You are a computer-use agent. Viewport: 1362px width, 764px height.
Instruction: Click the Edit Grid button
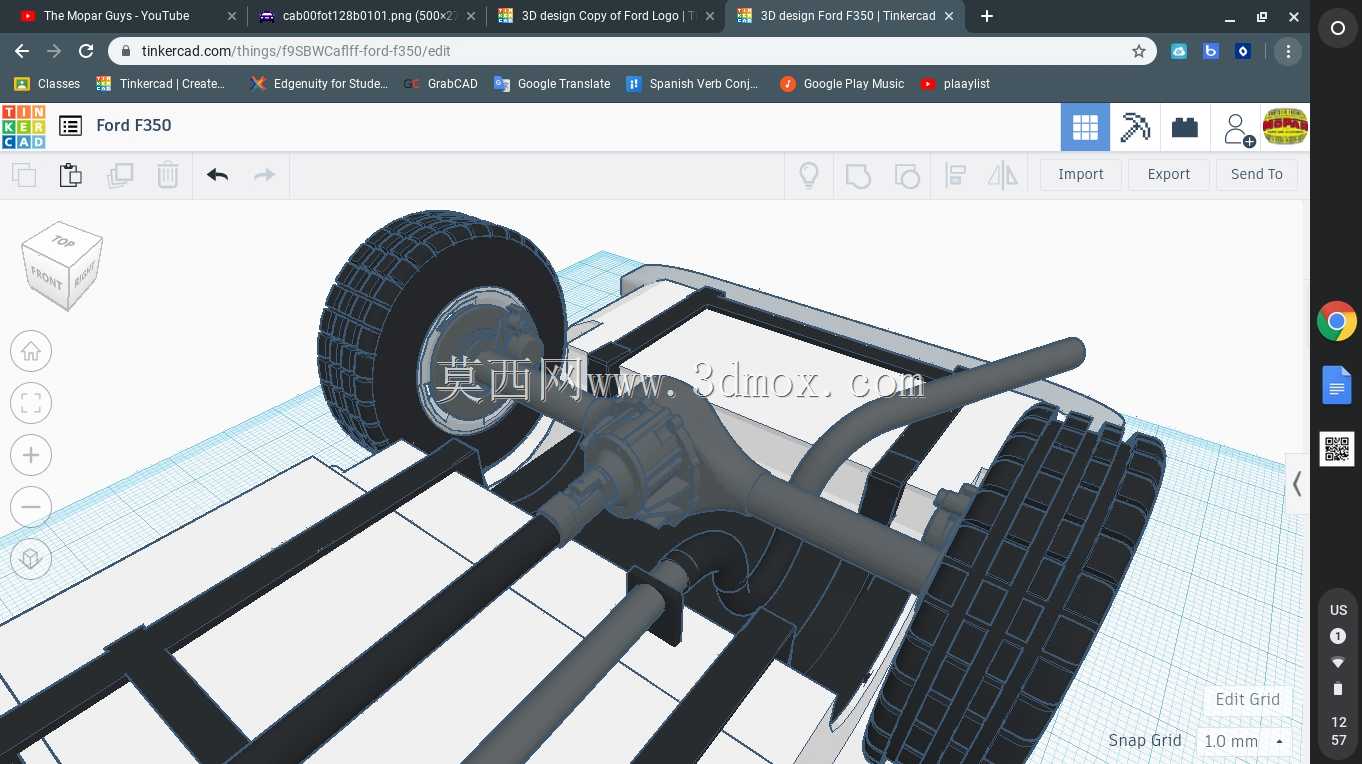click(x=1248, y=699)
